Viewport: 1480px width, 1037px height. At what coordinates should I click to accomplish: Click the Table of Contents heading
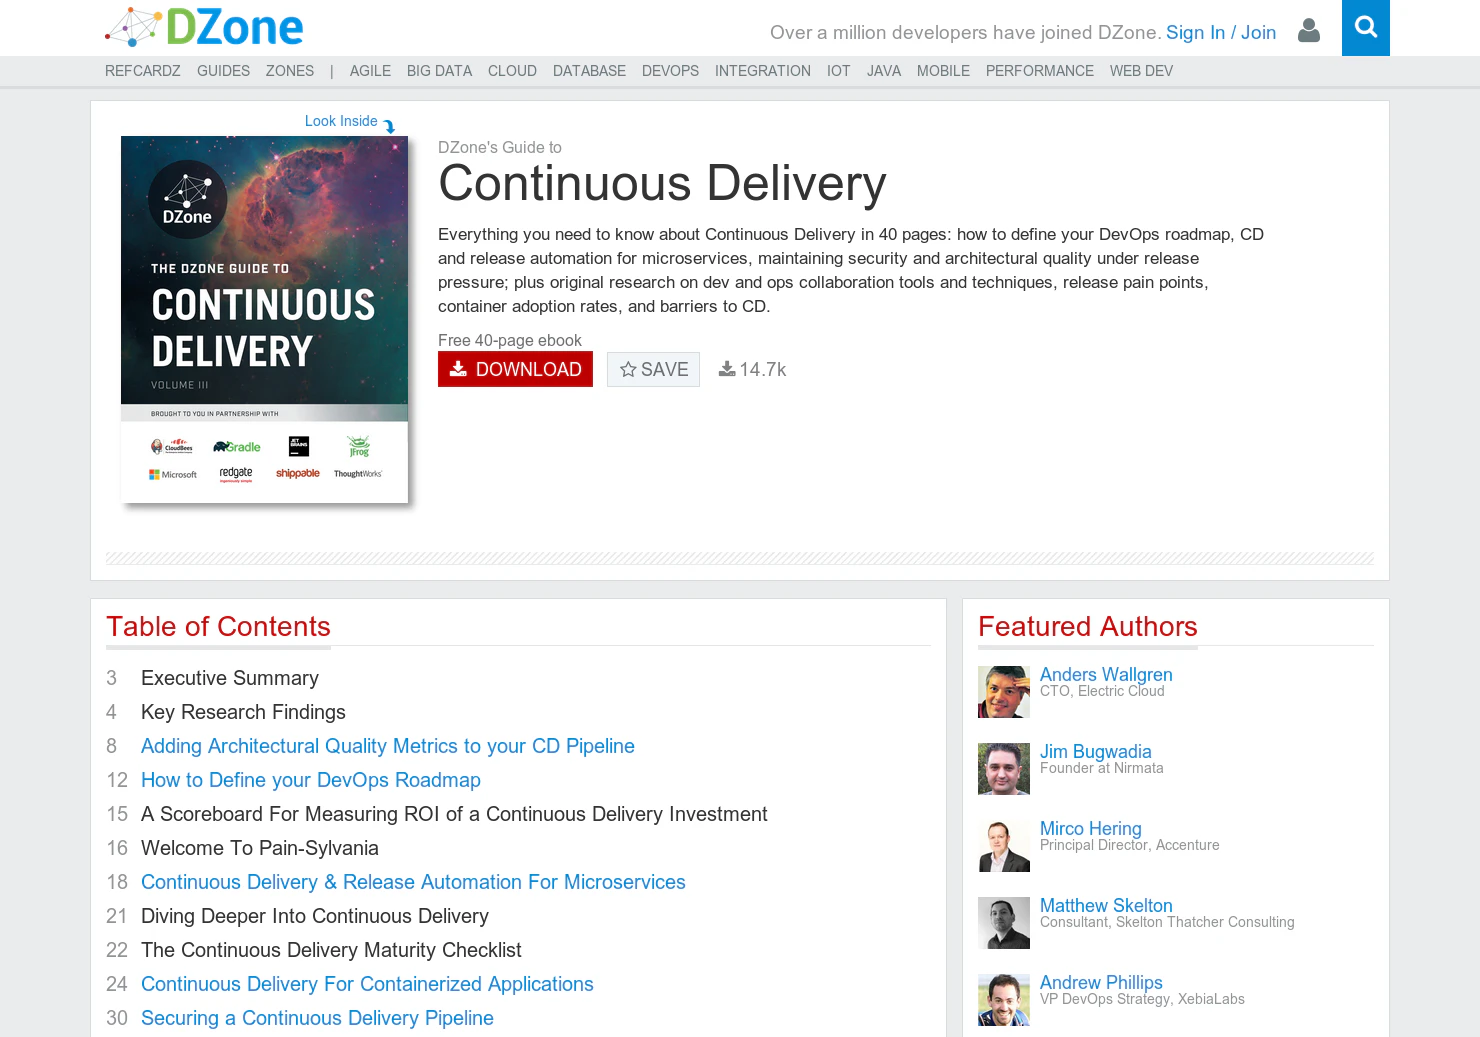218,627
